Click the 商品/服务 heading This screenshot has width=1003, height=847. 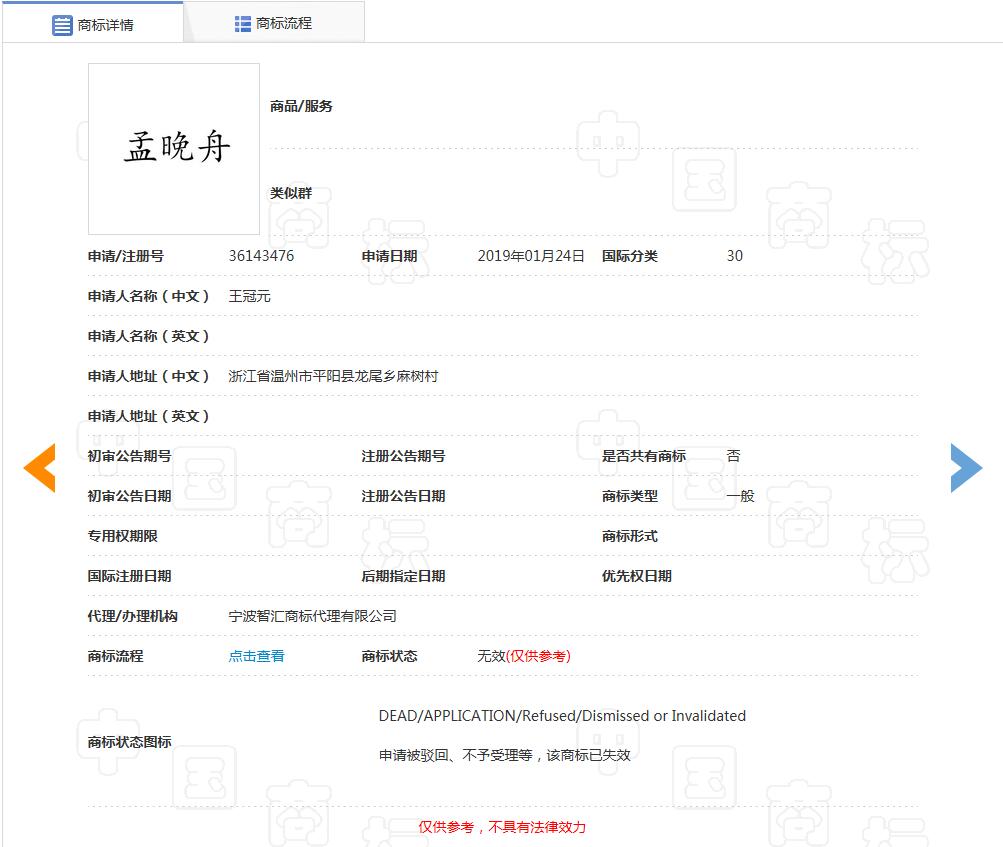(301, 106)
